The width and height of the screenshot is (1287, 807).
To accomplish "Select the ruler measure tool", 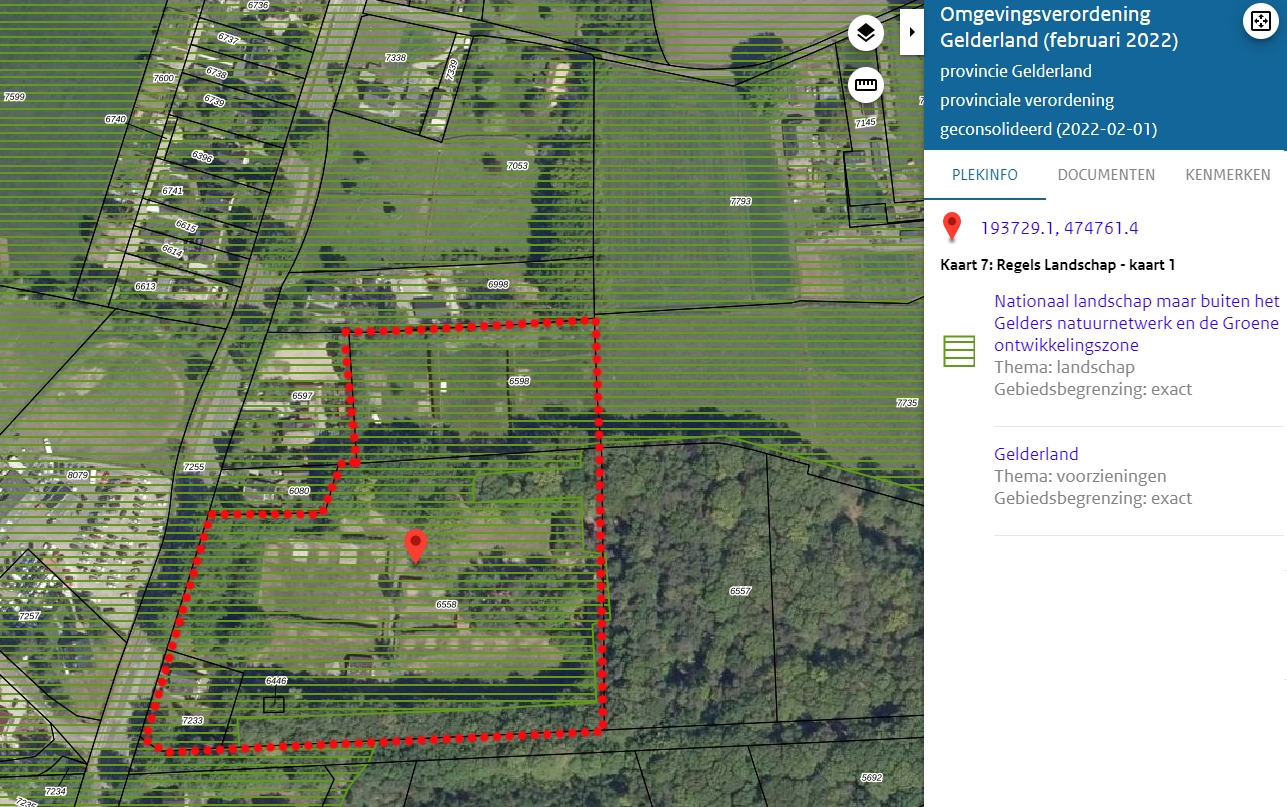I will click(x=866, y=85).
